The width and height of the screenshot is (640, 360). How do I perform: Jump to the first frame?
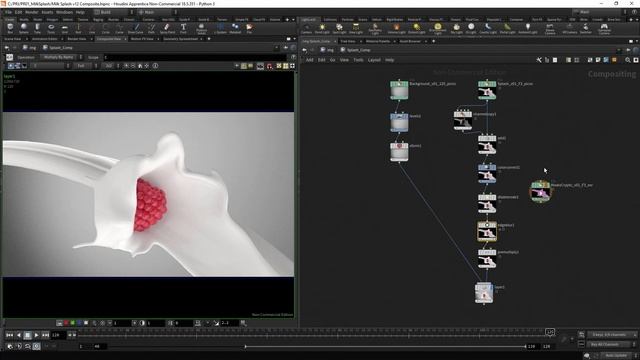click(9, 335)
